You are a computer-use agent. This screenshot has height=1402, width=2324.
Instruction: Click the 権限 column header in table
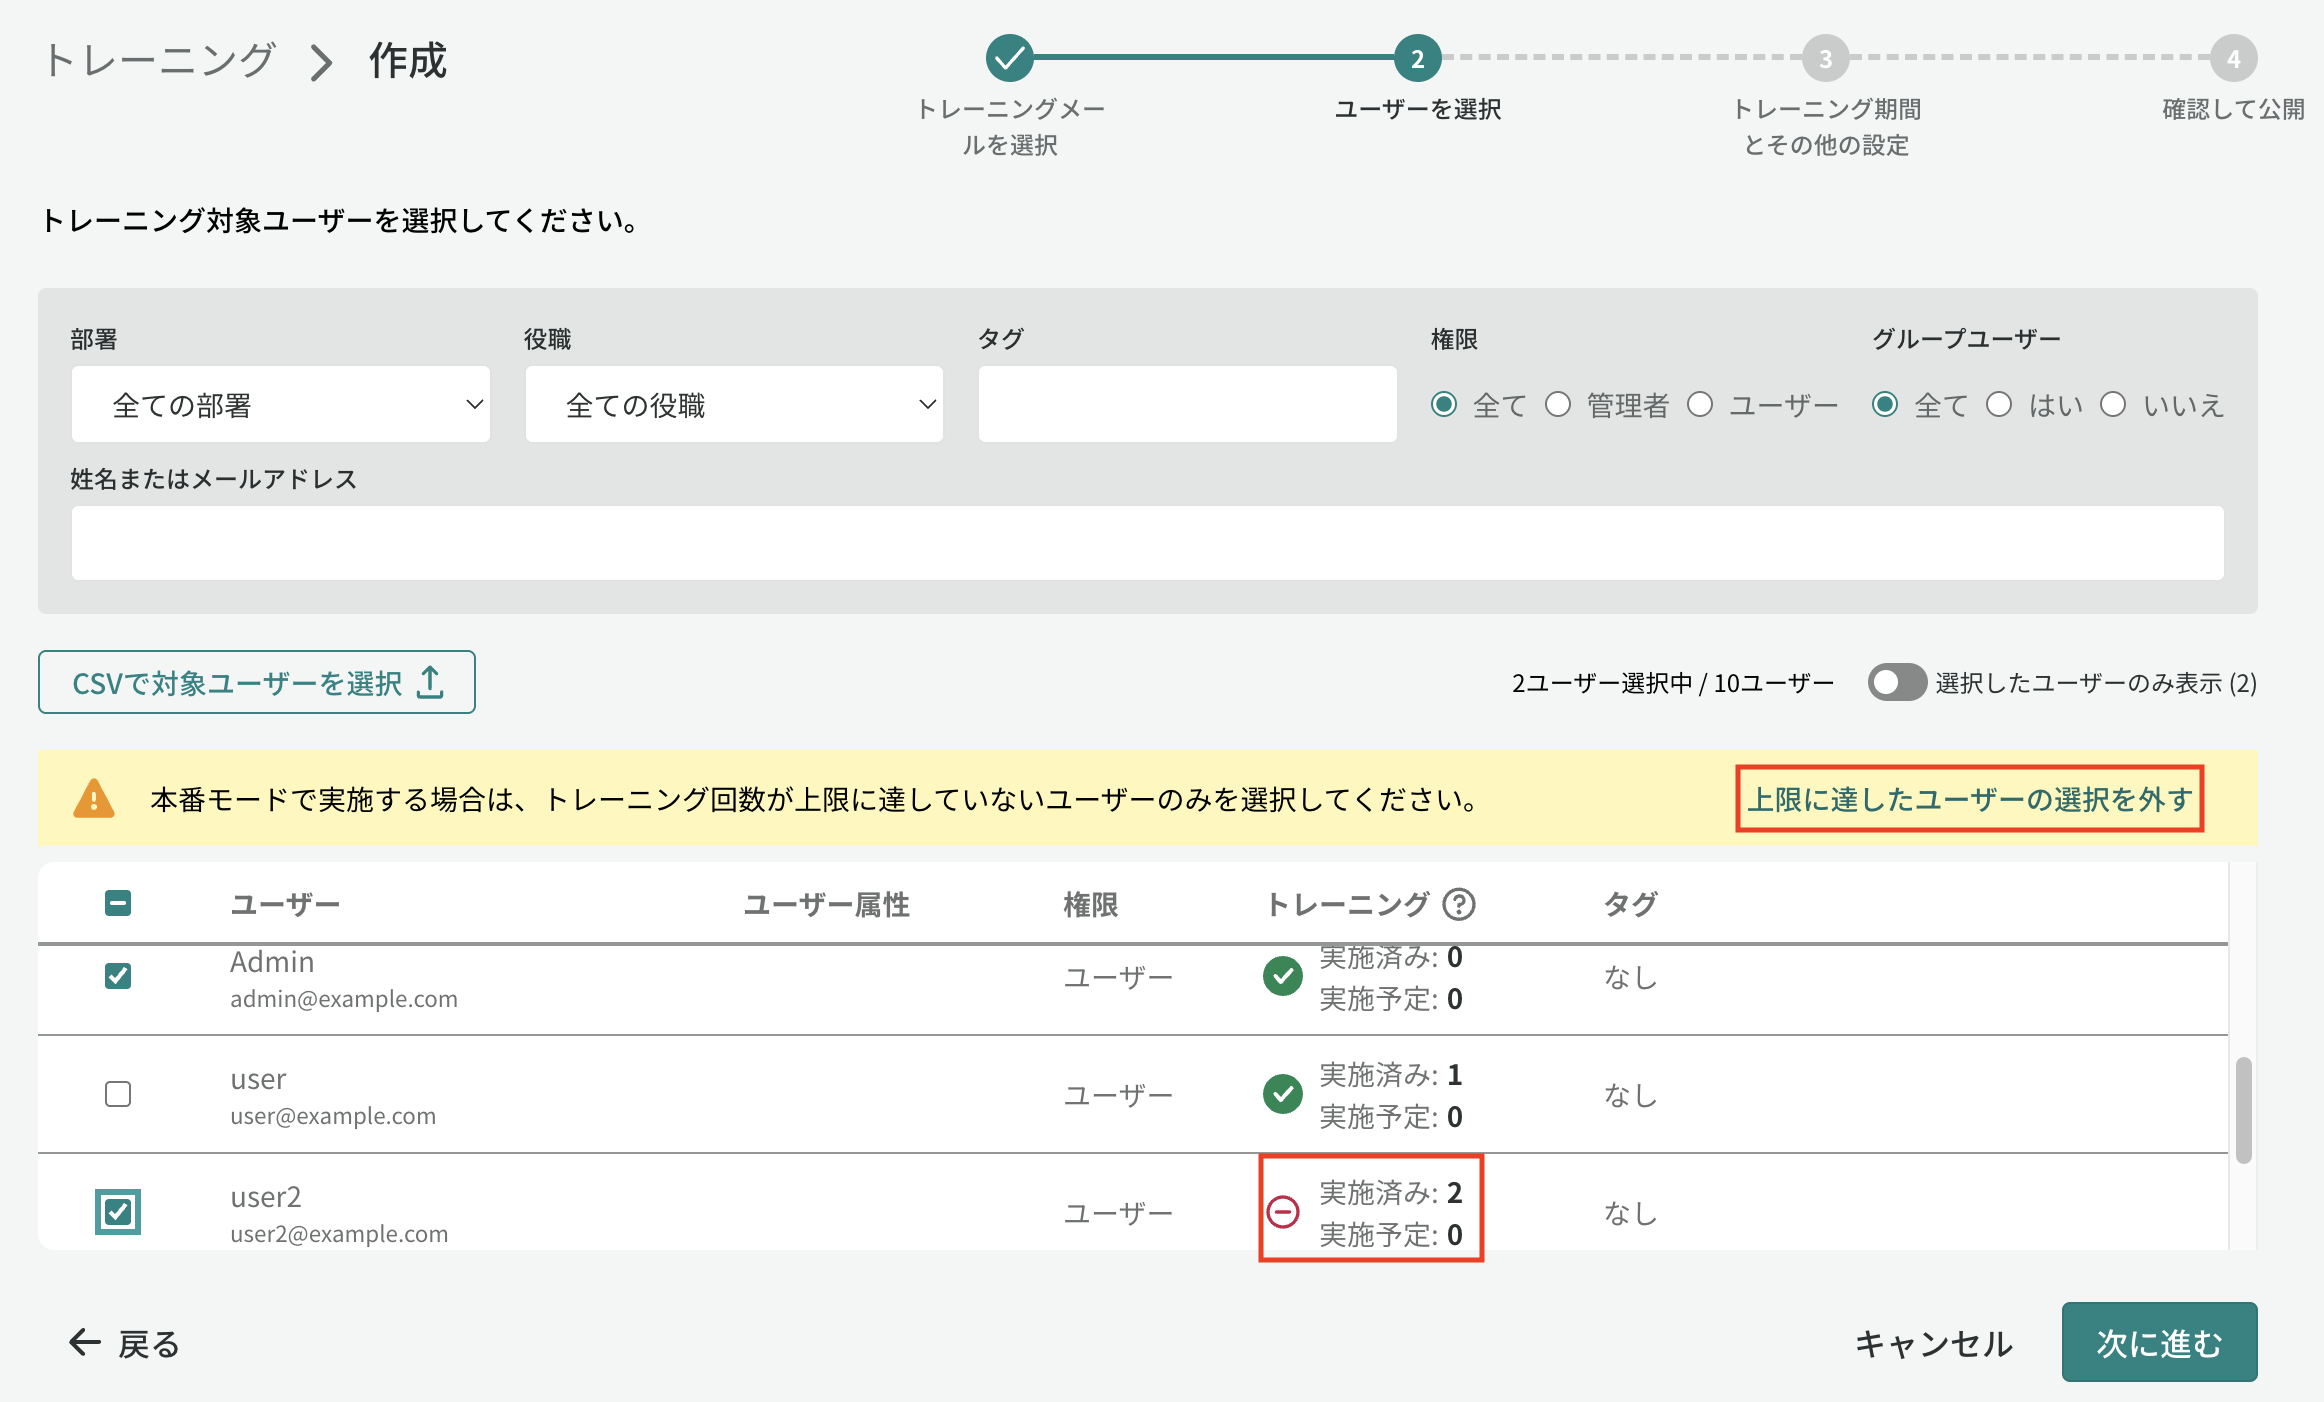coord(1090,904)
